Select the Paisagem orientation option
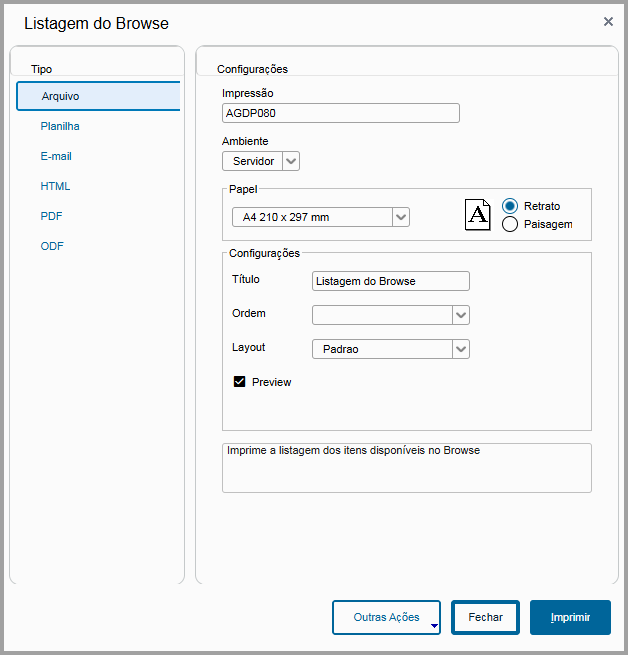Screen dimensions: 628x655 510,224
